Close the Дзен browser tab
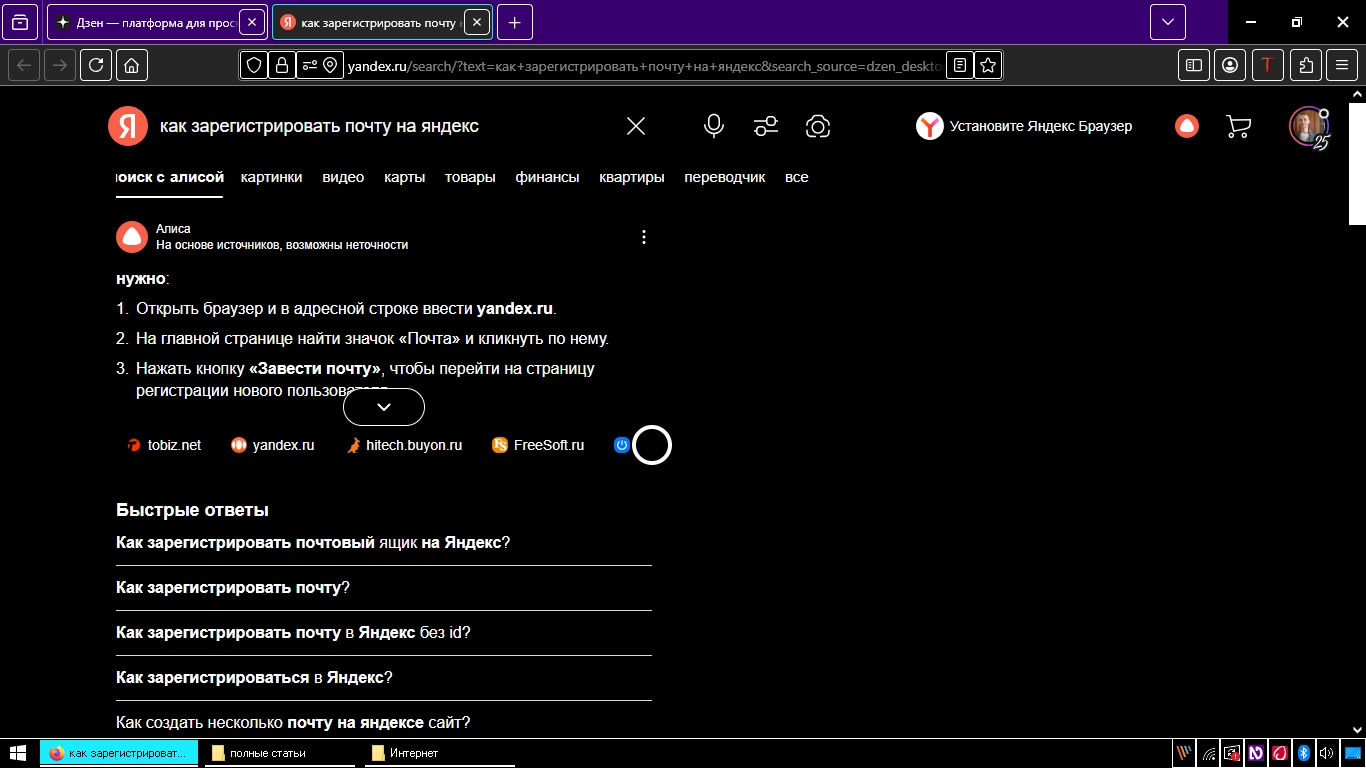1366x768 pixels. (252, 22)
